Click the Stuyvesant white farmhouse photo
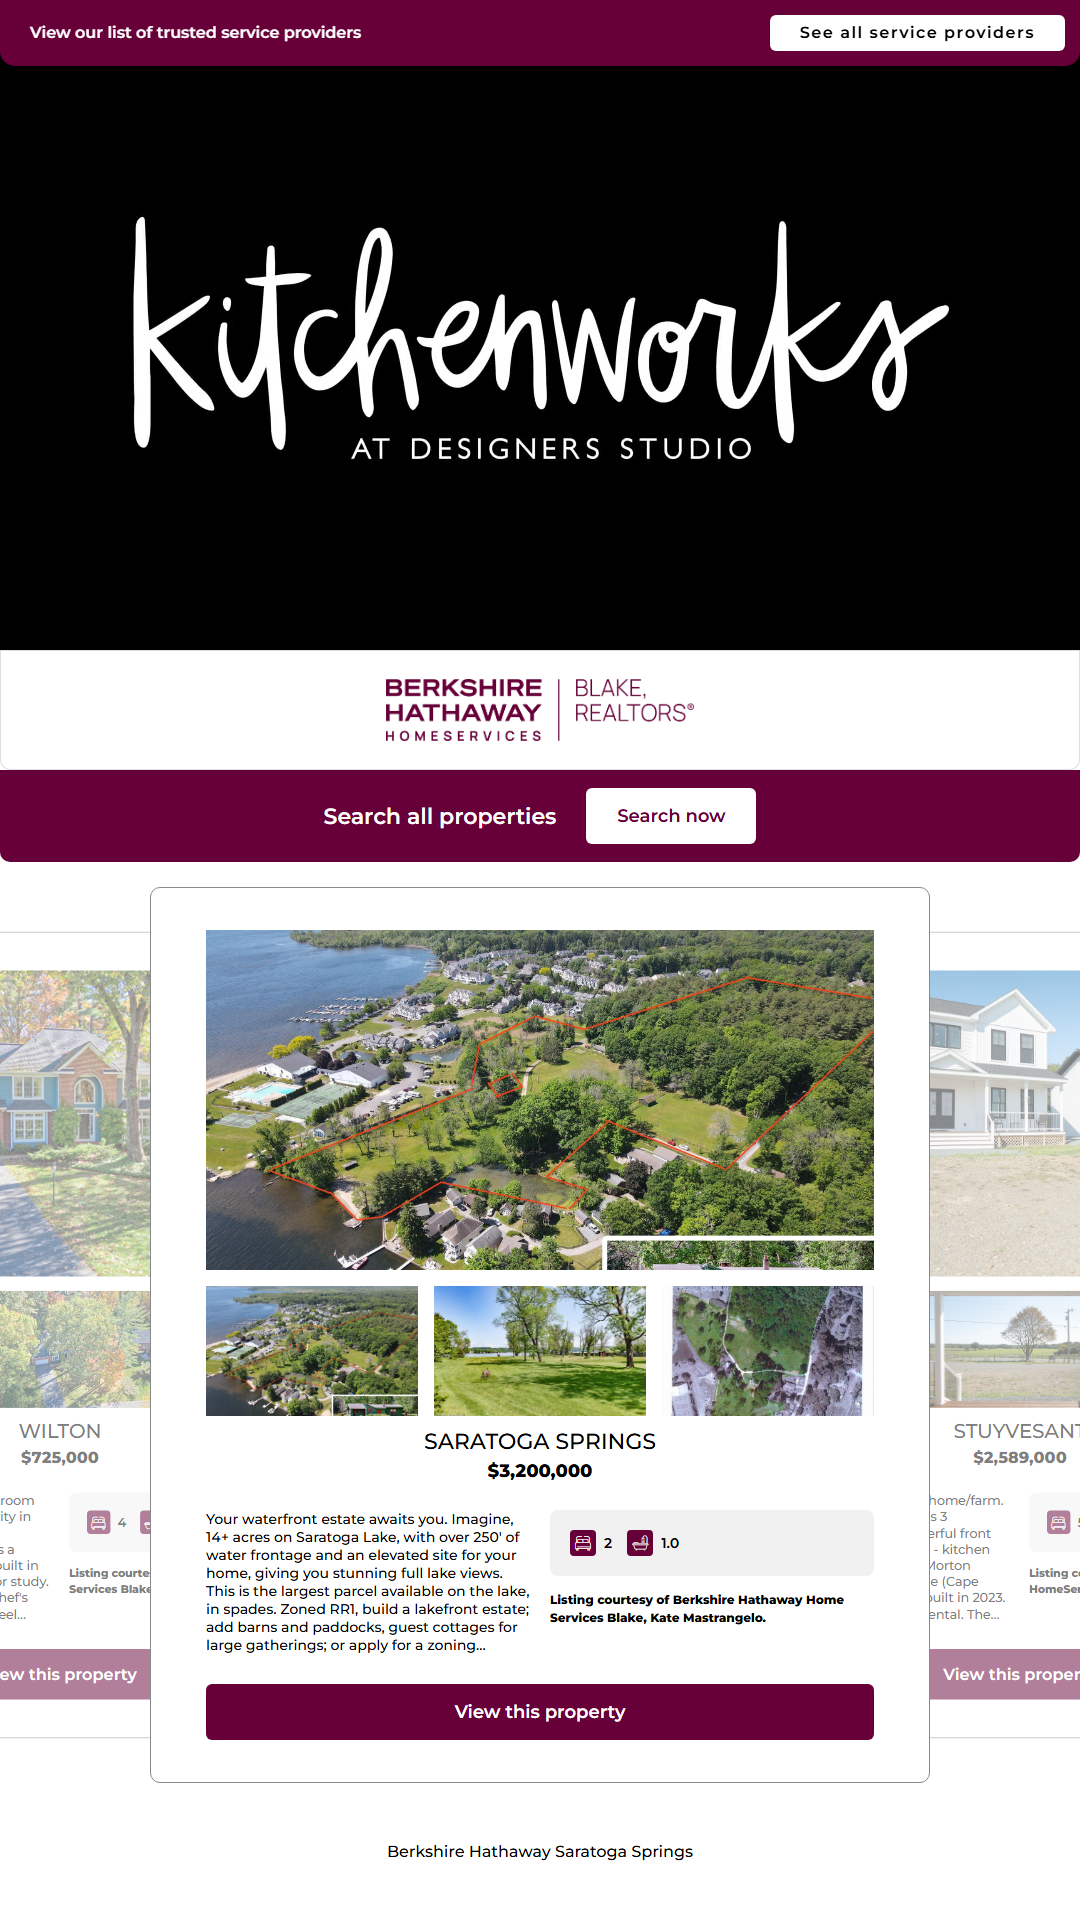Image resolution: width=1080 pixels, height=1920 pixels. (1005, 1123)
